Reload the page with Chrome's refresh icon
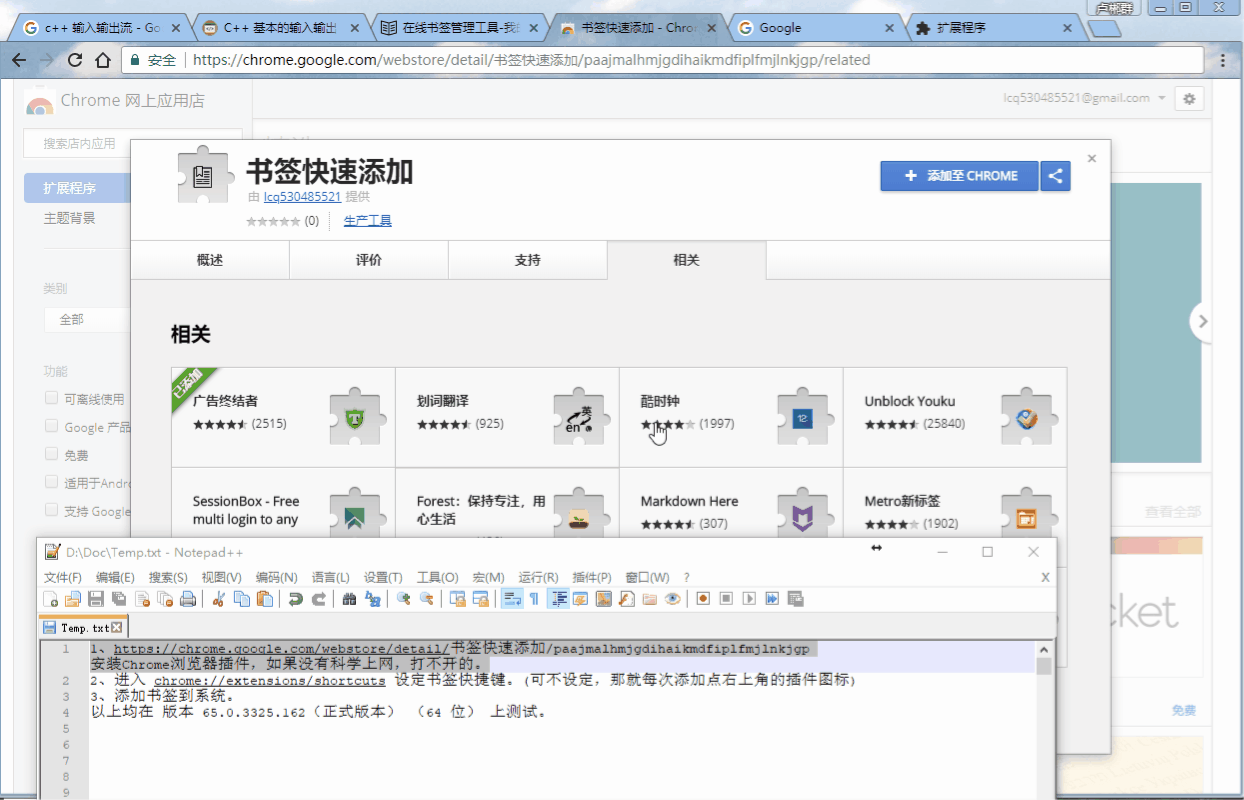1244x800 pixels. (75, 60)
